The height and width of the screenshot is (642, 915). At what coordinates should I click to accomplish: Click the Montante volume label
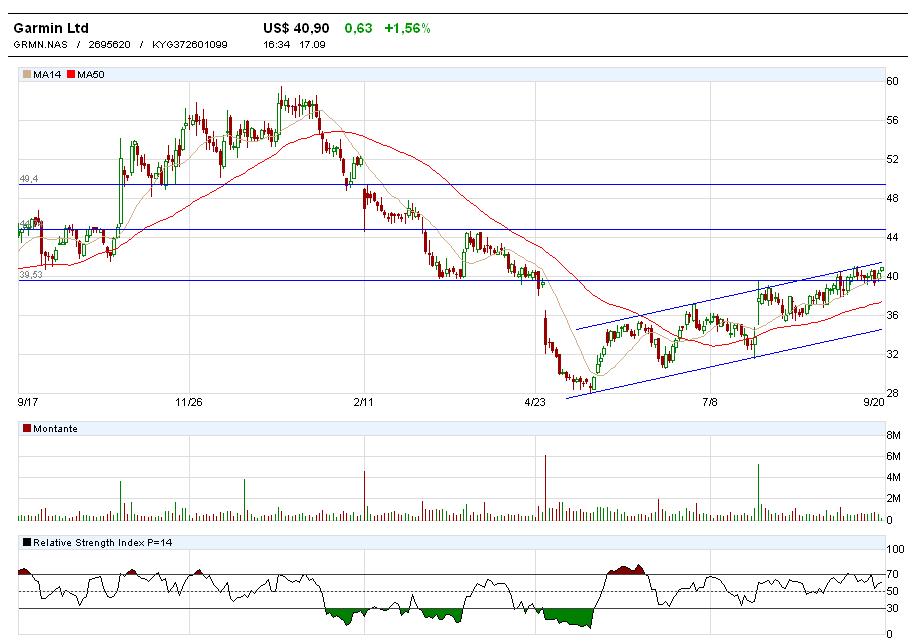55,428
